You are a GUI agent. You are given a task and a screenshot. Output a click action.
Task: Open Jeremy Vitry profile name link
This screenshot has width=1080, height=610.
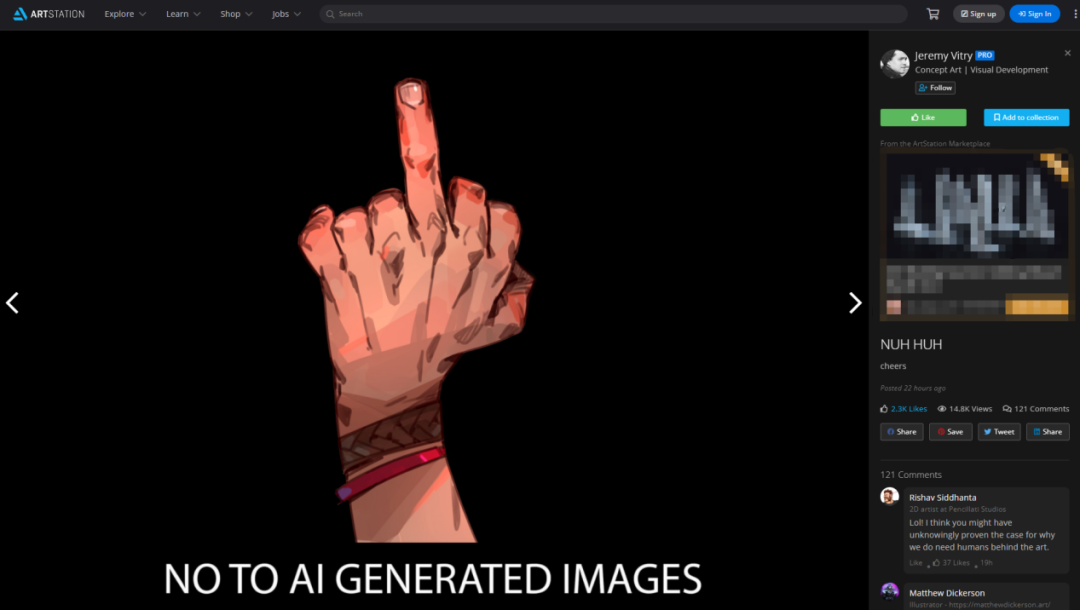943,56
